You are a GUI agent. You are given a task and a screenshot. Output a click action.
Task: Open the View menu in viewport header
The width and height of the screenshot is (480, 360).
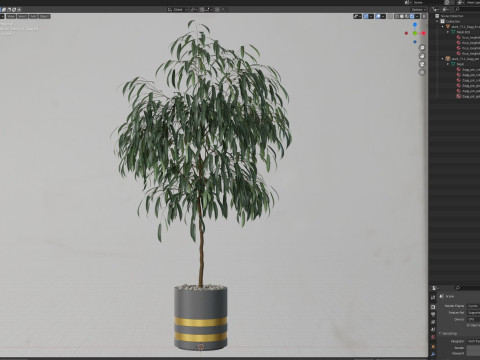click(11, 16)
